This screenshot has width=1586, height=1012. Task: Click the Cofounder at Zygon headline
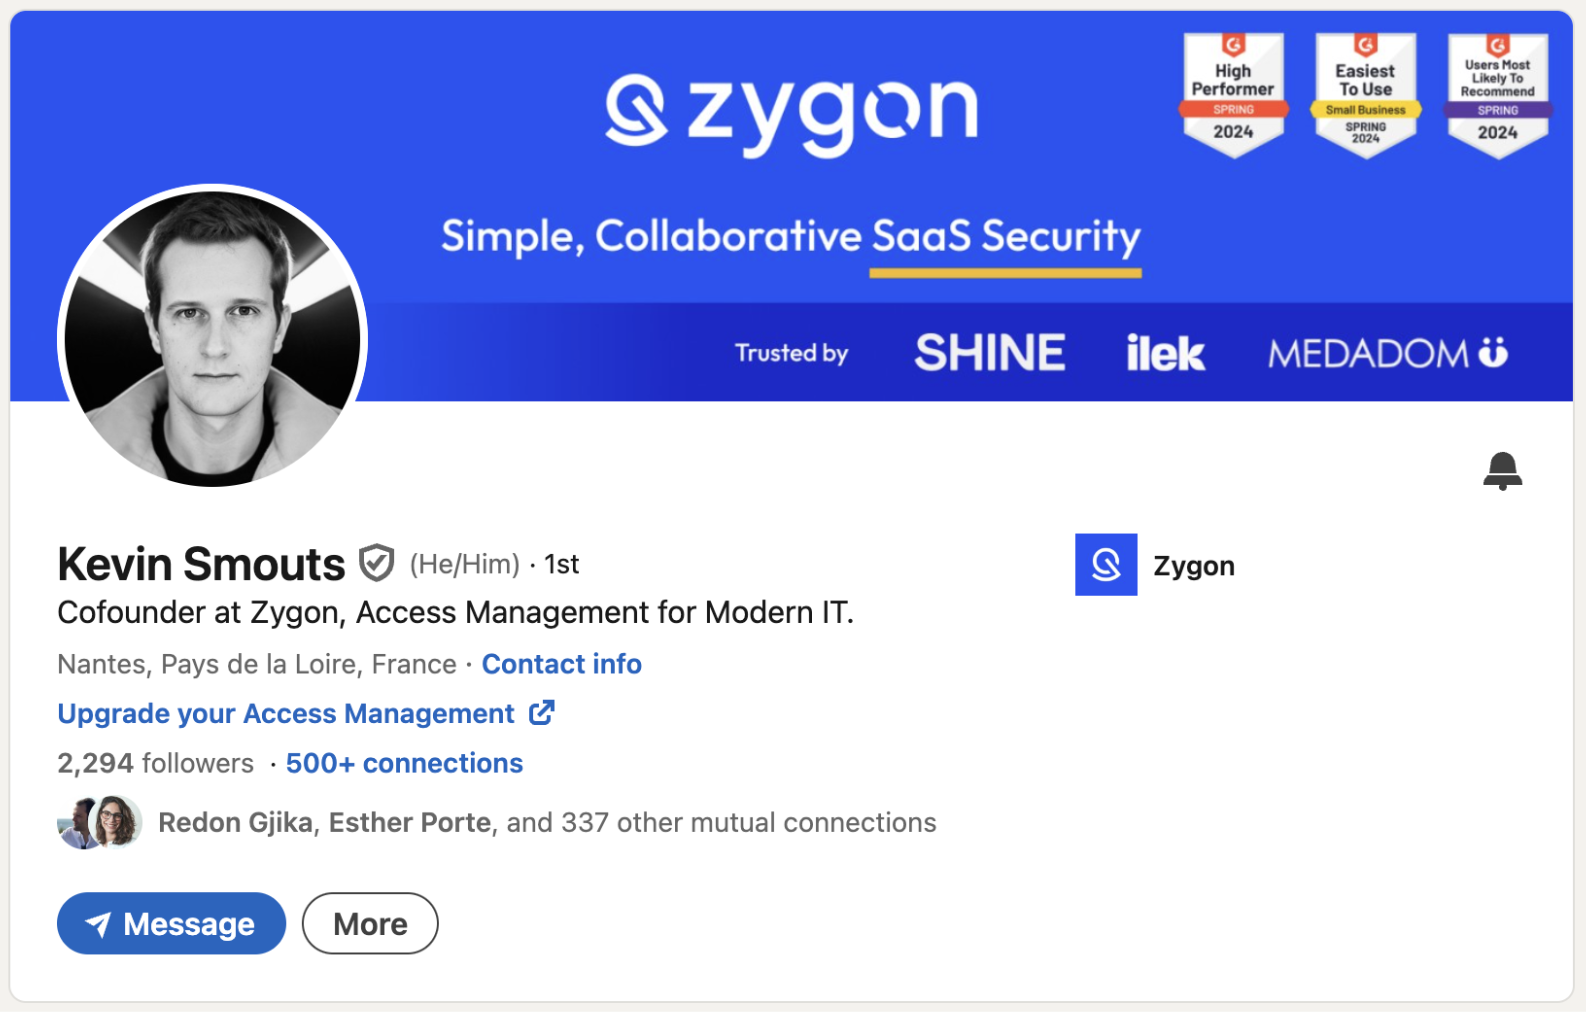pyautogui.click(x=456, y=612)
